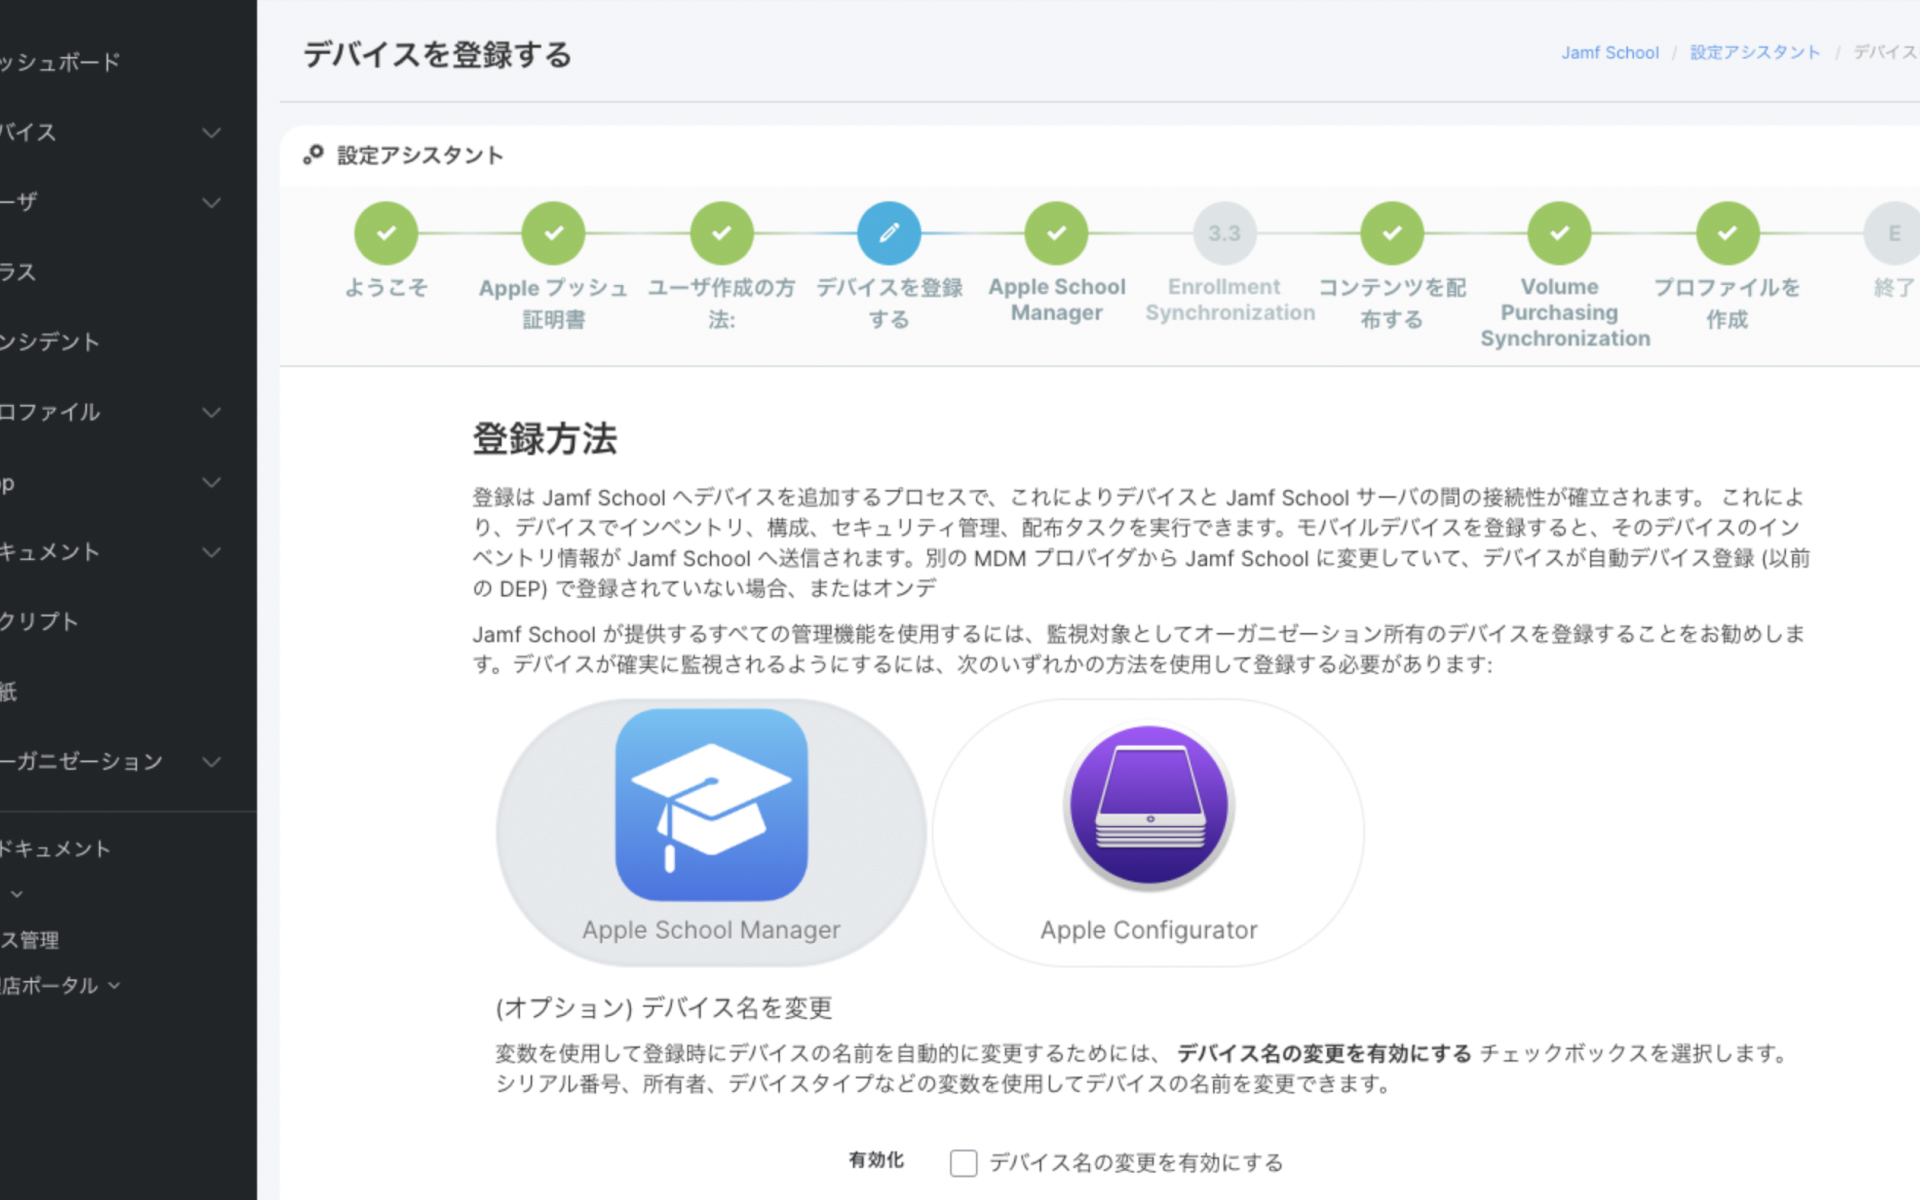Jump to the プロファイルを作成 step circle
Viewport: 1920px width, 1200px height.
click(1727, 233)
